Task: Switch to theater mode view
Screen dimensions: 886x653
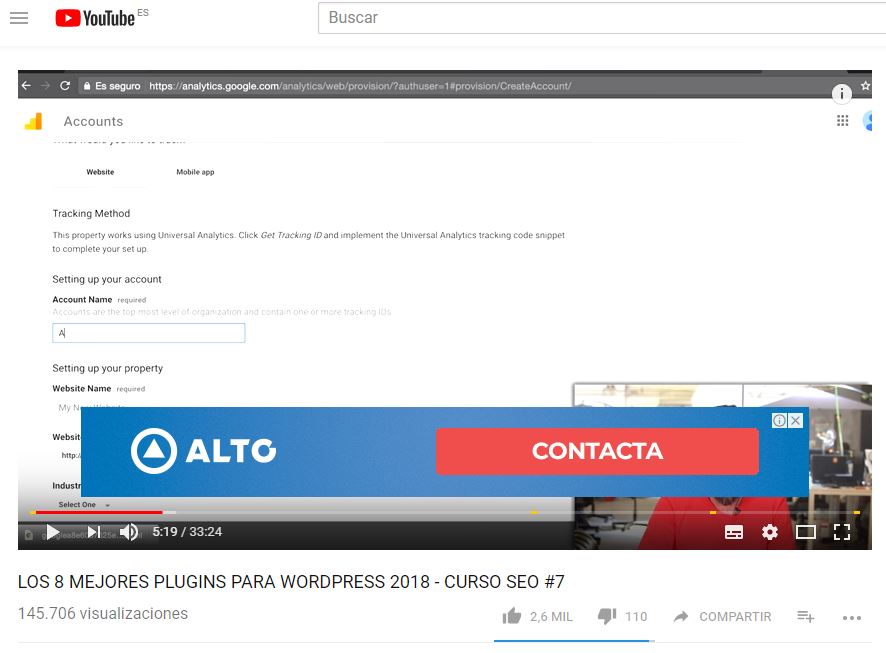Action: [x=805, y=532]
